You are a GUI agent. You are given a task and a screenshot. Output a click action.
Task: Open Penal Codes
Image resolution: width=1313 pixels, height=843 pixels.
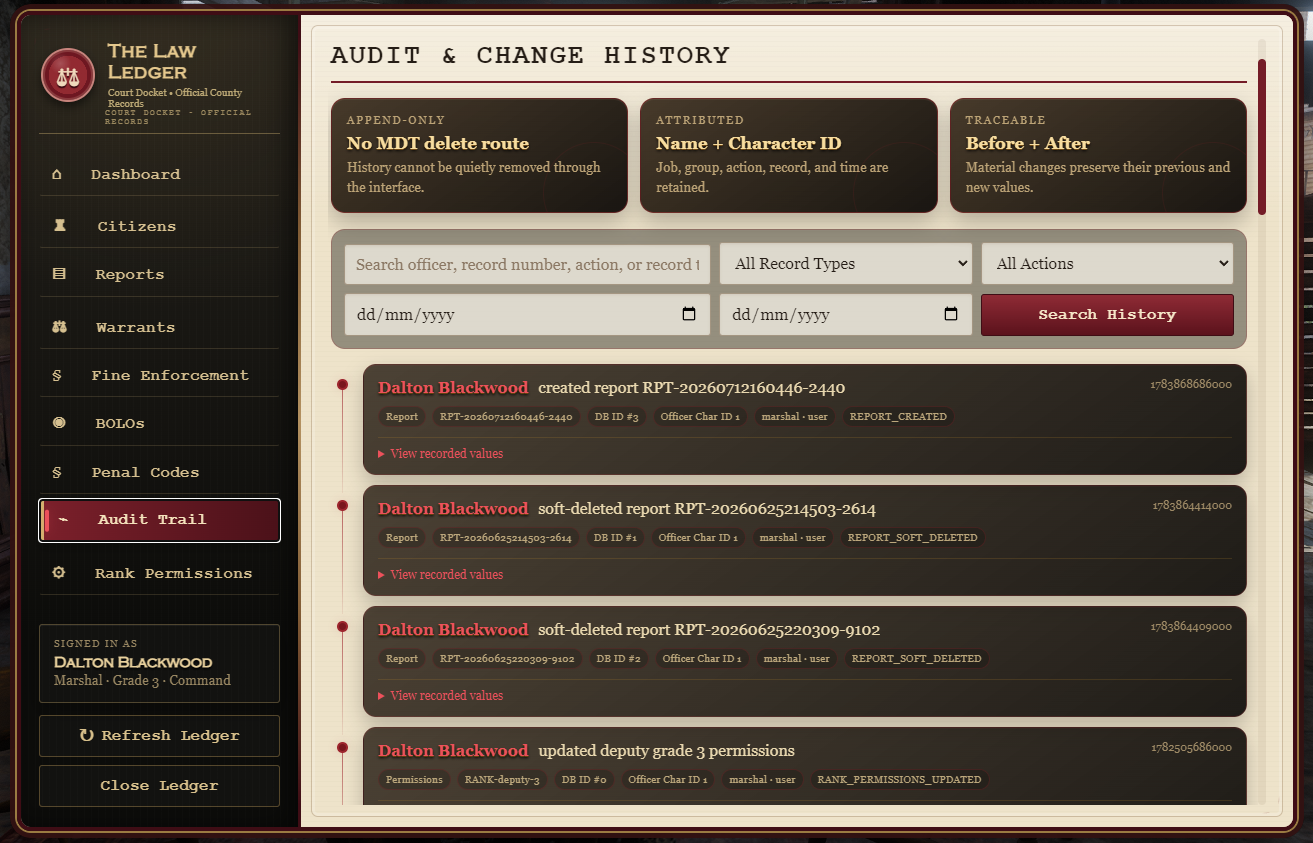point(159,472)
